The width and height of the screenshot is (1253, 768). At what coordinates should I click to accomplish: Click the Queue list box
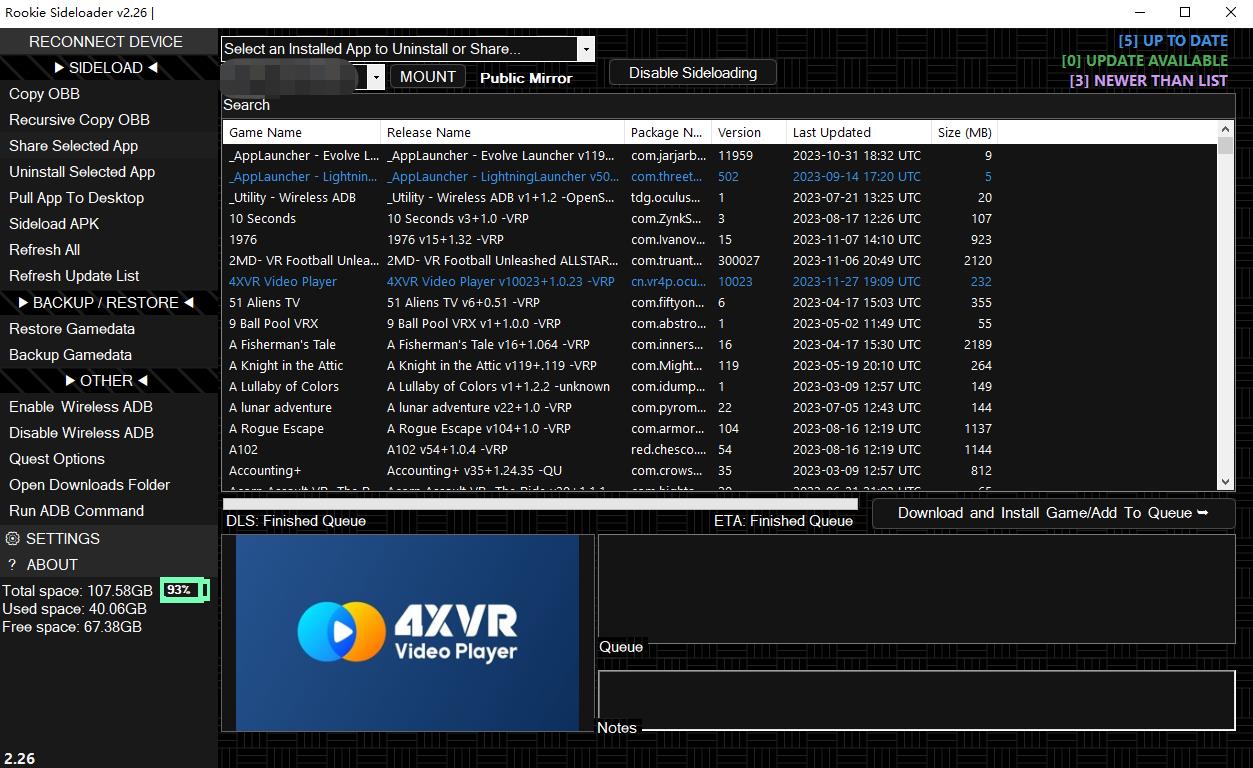pyautogui.click(x=916, y=589)
